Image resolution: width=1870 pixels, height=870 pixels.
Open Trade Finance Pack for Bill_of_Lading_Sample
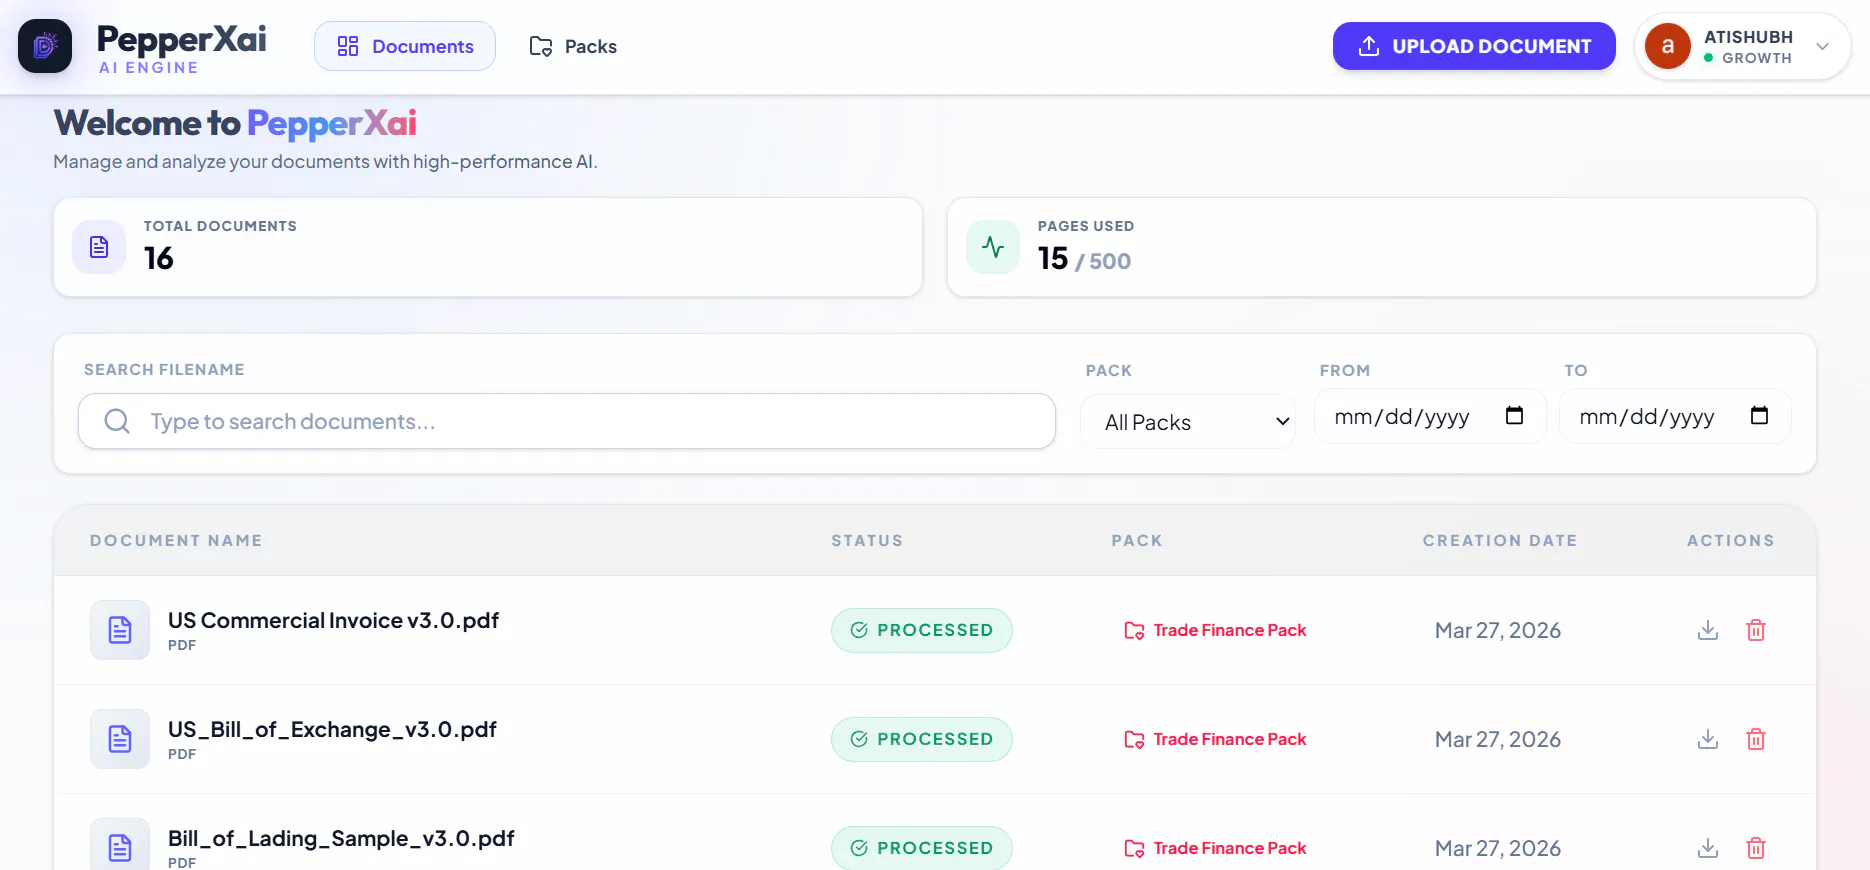coord(1215,848)
